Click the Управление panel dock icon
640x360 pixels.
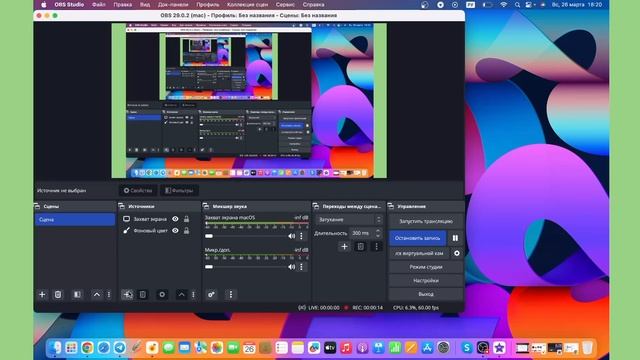(x=391, y=206)
